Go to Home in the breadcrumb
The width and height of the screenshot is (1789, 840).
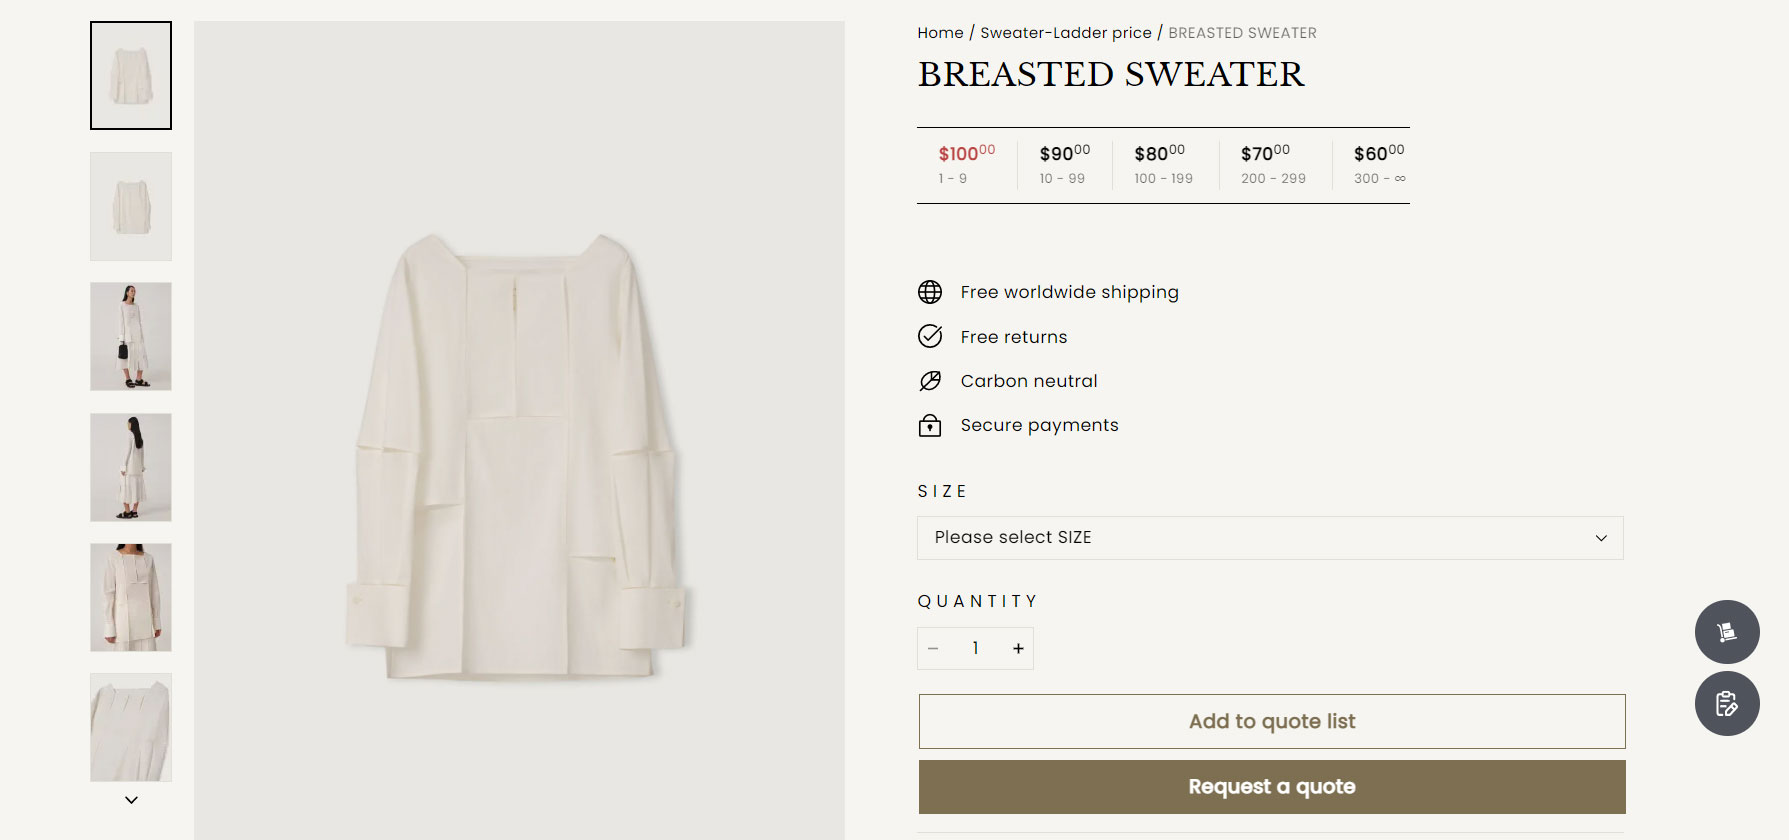(940, 33)
